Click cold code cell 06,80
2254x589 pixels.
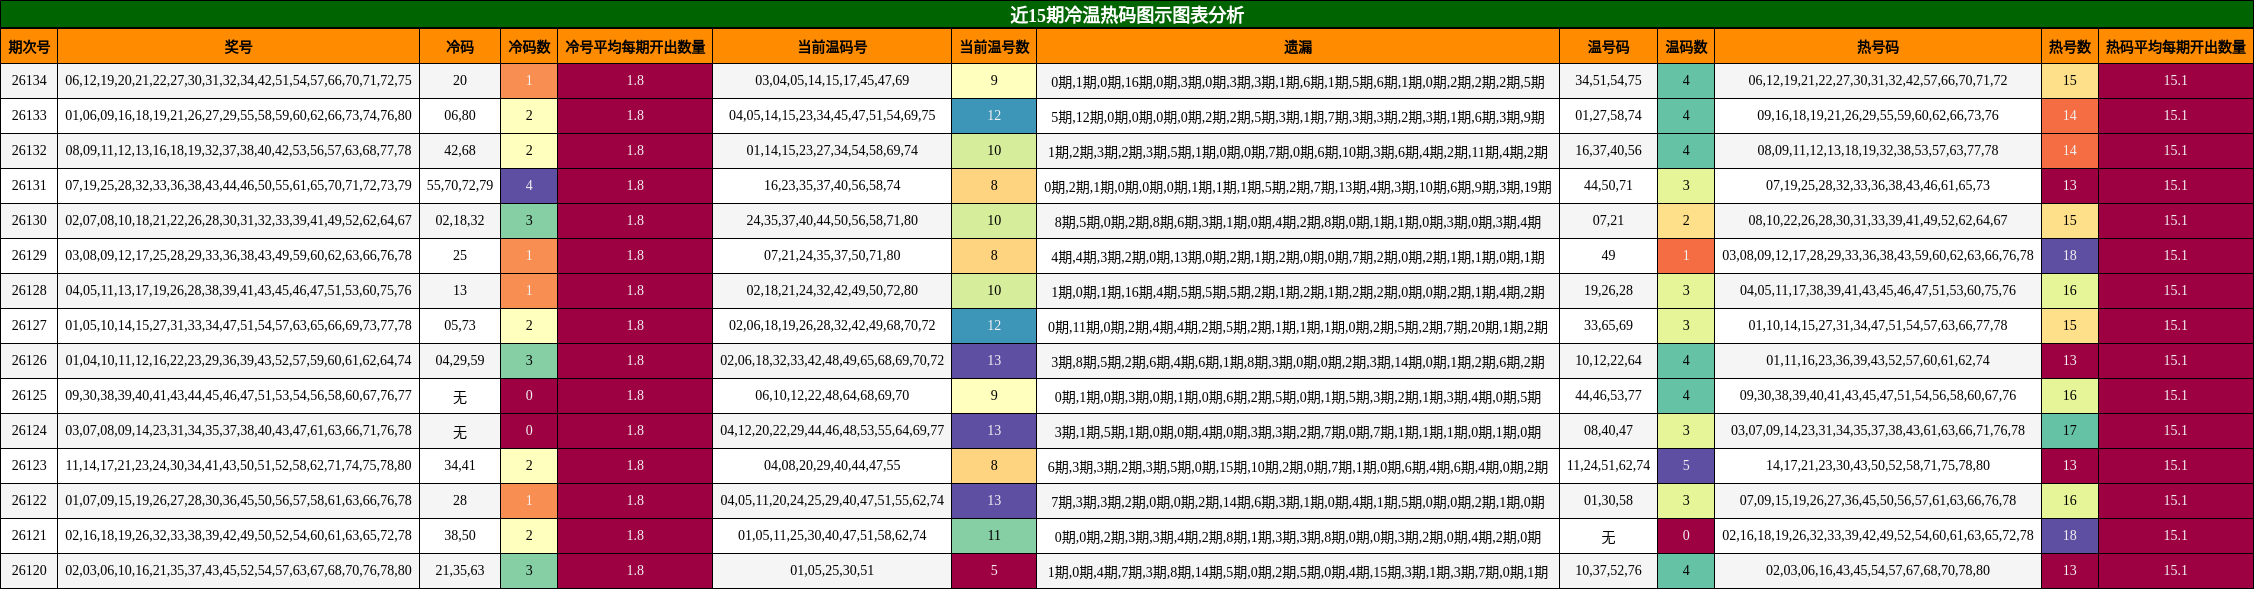click(x=460, y=116)
